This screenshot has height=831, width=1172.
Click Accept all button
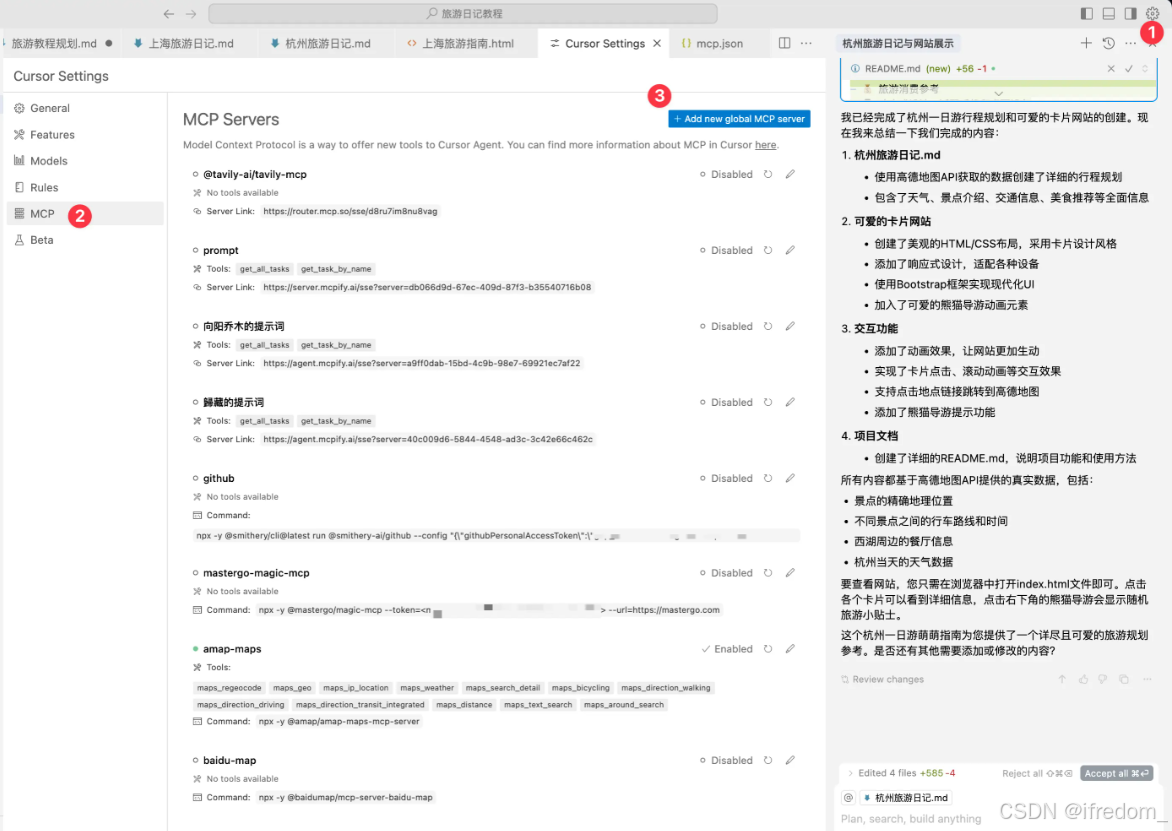click(x=1116, y=773)
